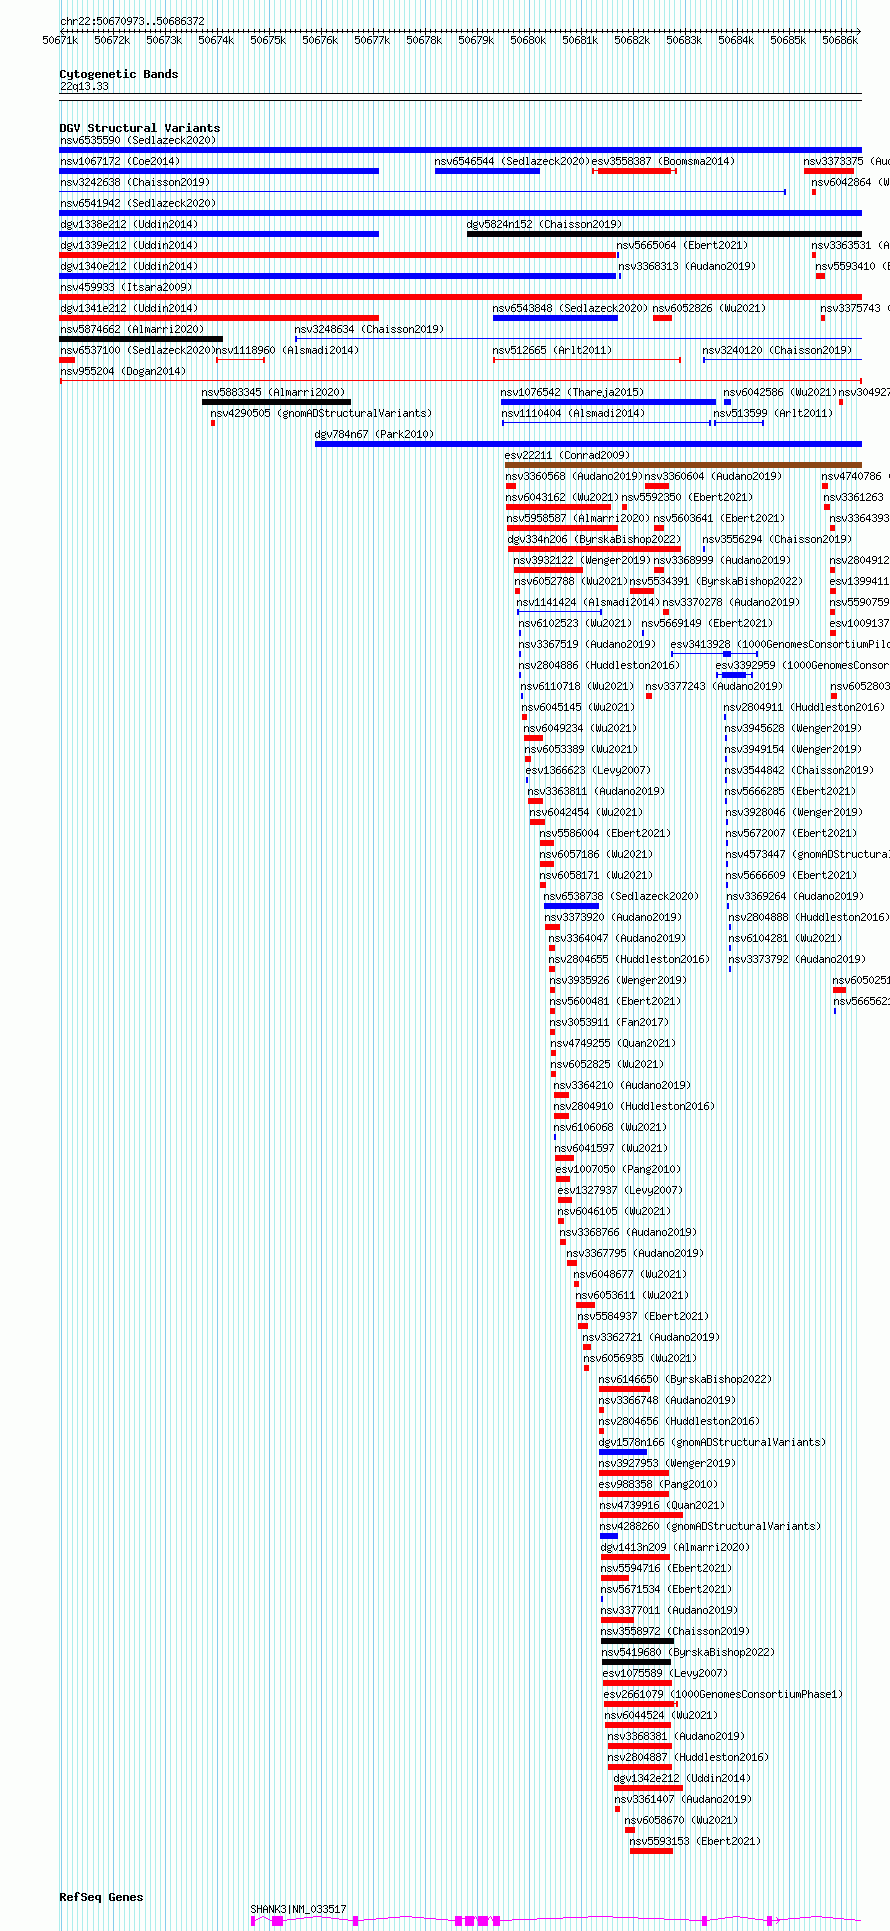This screenshot has width=890, height=1931.
Task: Select nsv5958587 (Almarri2020) label
Action: click(x=578, y=518)
